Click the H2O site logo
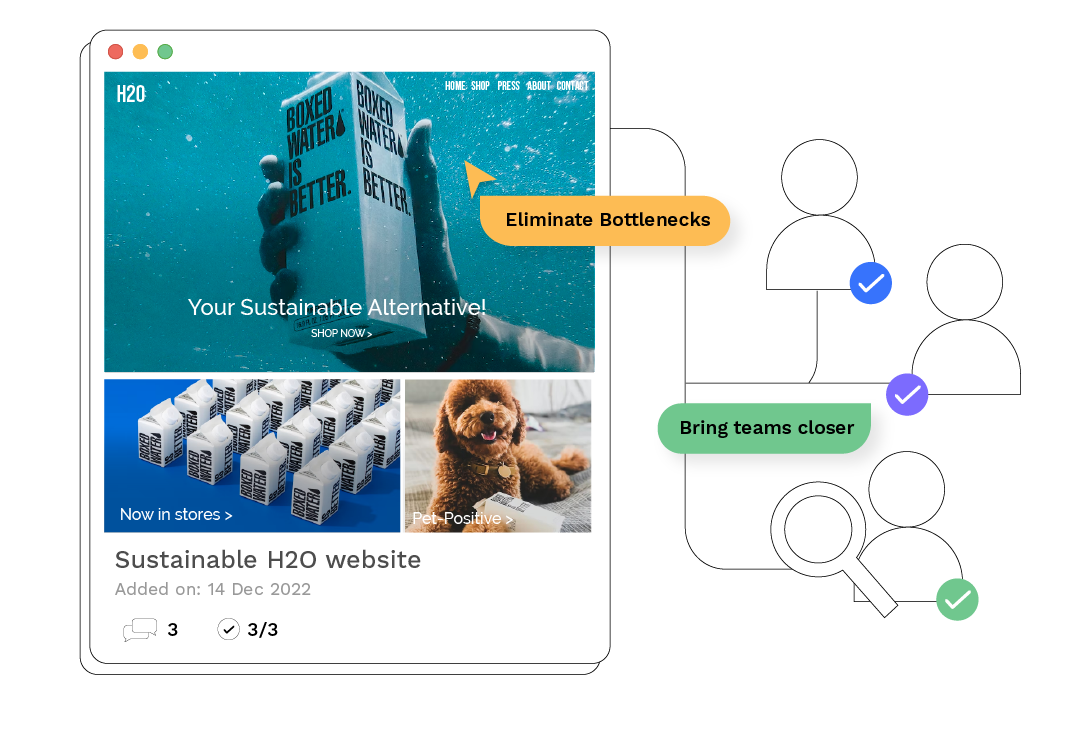1070x739 pixels. tap(131, 94)
